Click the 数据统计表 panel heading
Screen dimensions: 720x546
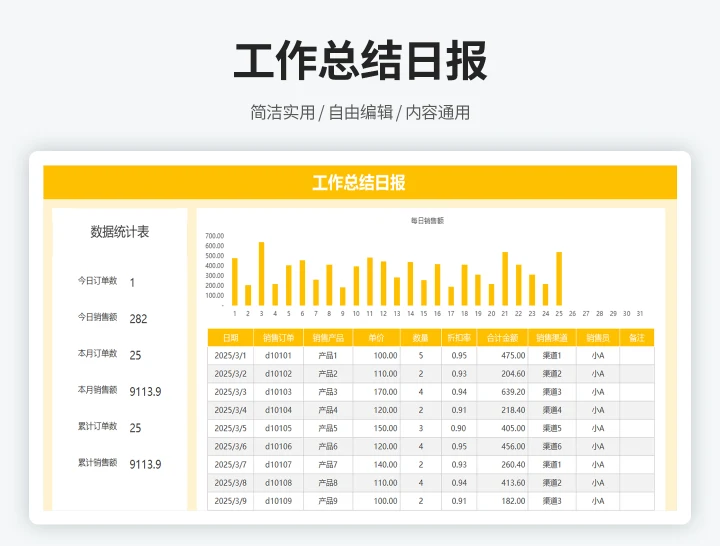click(120, 232)
